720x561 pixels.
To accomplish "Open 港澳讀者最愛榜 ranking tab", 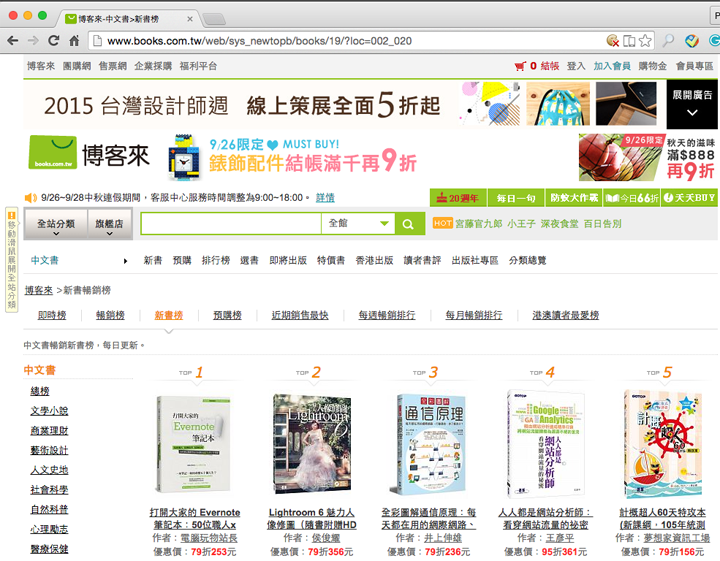I will coord(565,315).
